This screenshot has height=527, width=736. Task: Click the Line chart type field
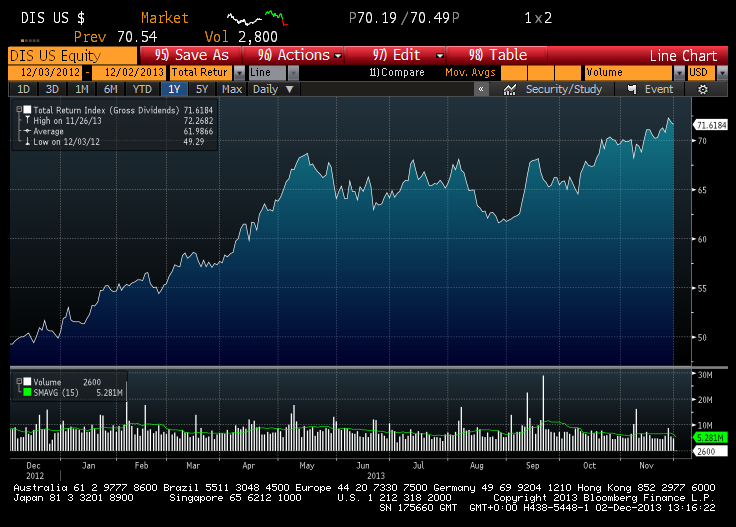[x=267, y=73]
